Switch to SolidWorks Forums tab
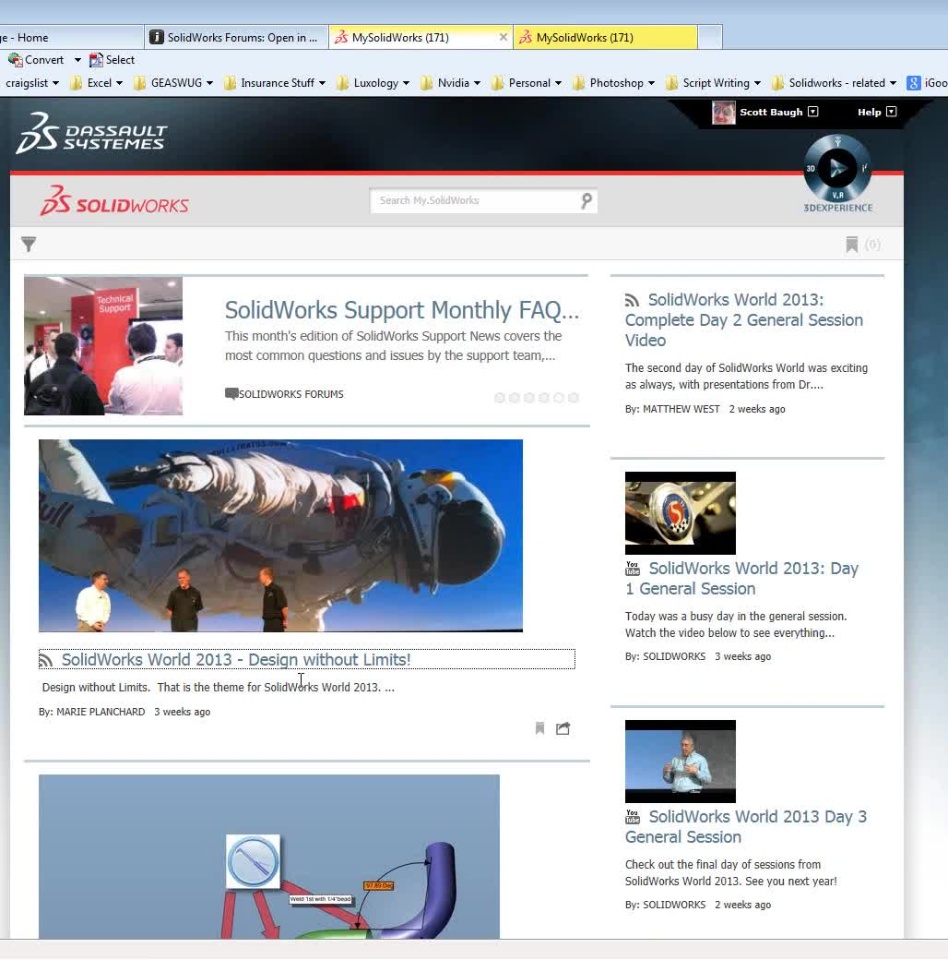948x960 pixels. 236,37
